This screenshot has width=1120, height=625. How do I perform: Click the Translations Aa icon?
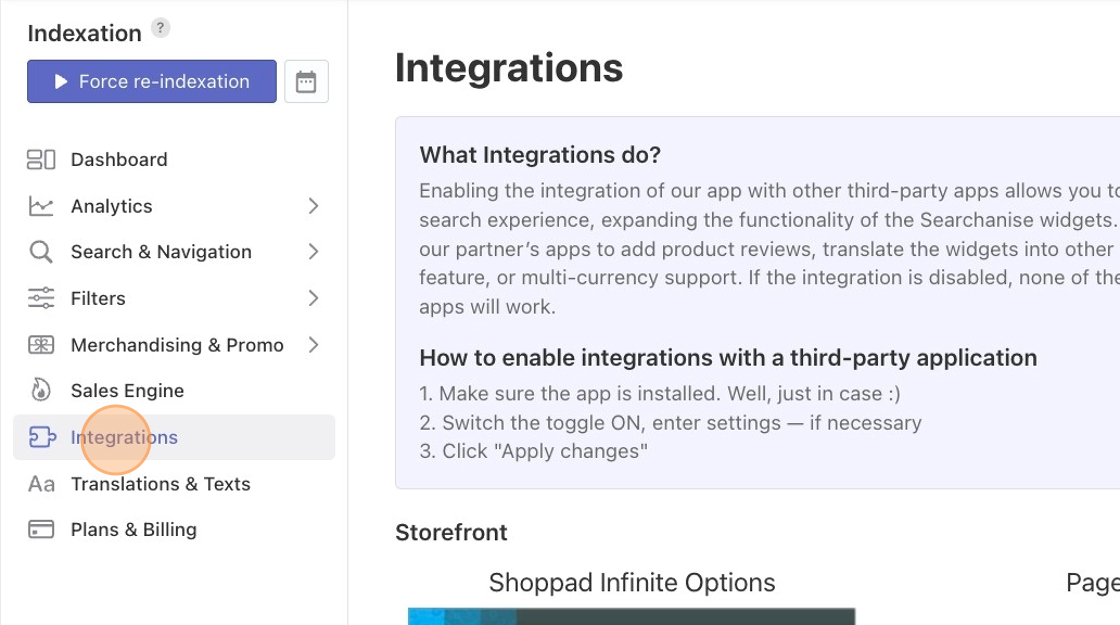coord(41,484)
